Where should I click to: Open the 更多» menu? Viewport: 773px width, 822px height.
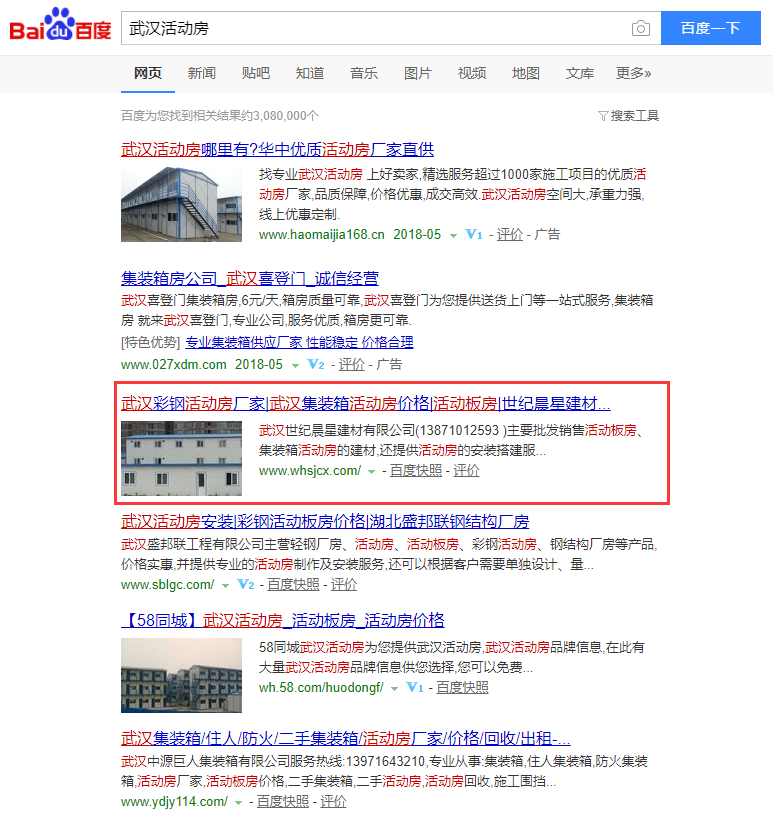pos(634,73)
